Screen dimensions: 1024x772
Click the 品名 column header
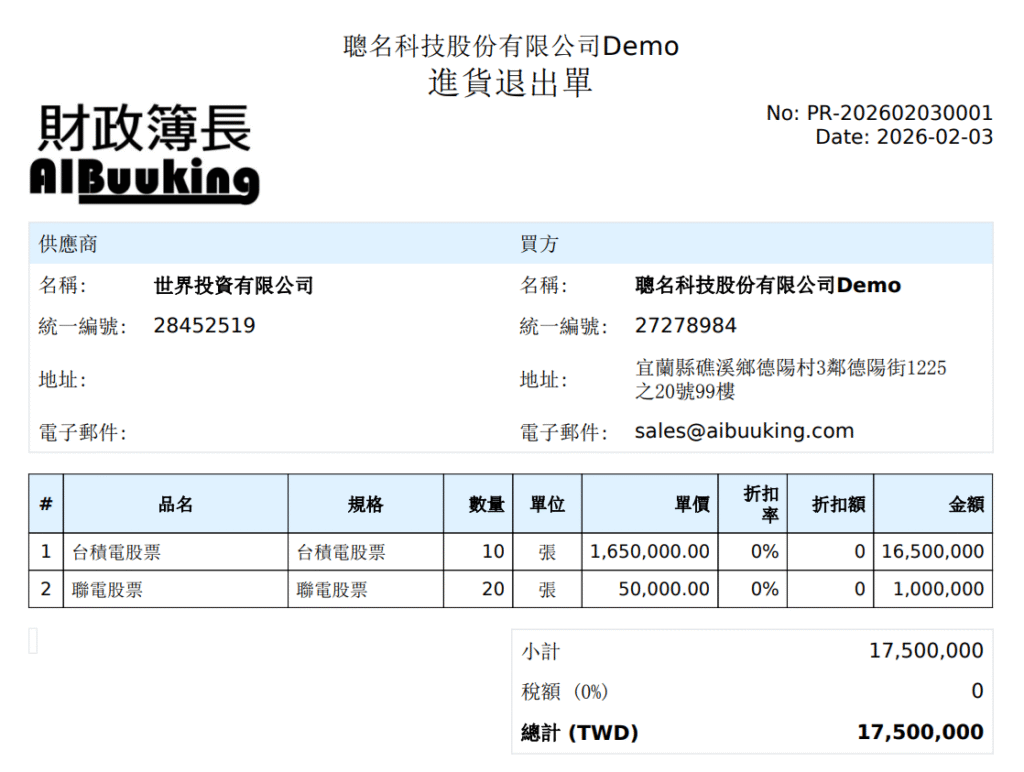coord(175,504)
